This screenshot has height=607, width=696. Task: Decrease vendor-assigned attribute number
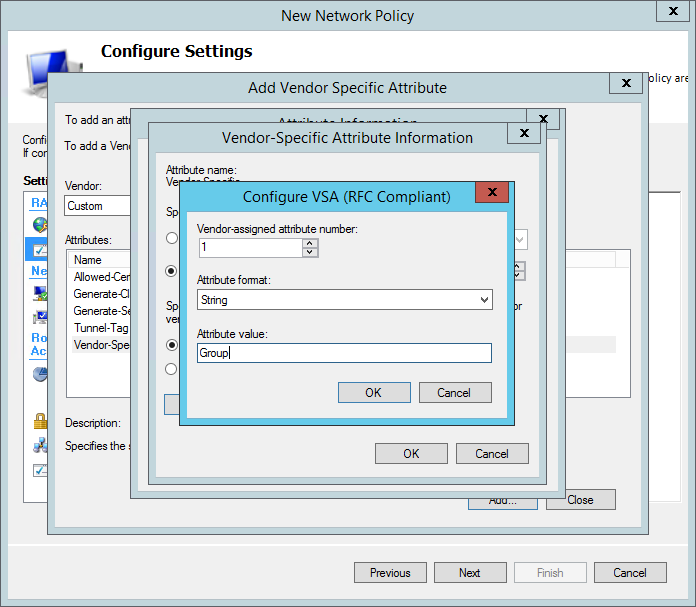(310, 252)
